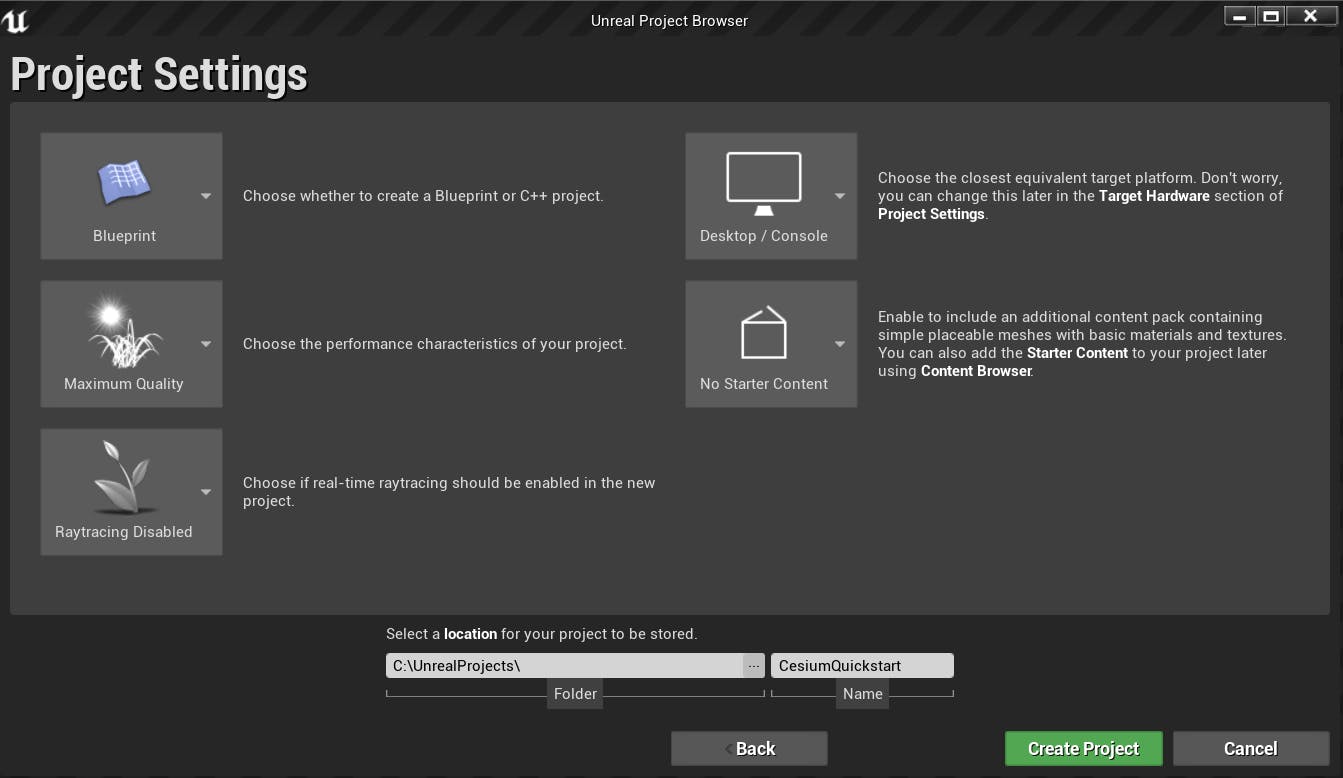Click the Create Project button
The height and width of the screenshot is (778, 1343).
click(x=1083, y=748)
